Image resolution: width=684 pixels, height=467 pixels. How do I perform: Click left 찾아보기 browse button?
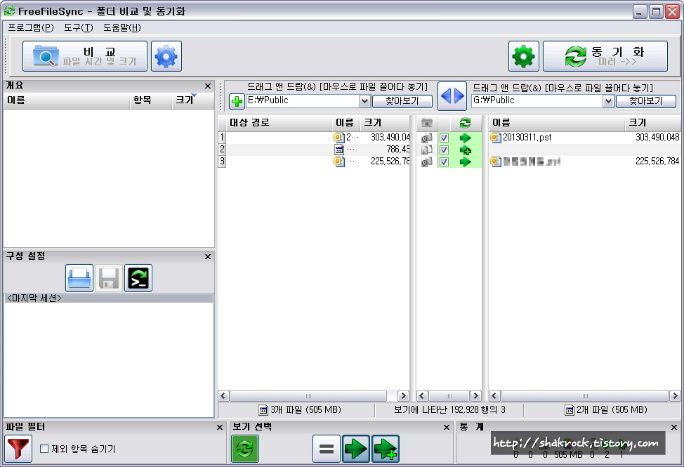402,101
